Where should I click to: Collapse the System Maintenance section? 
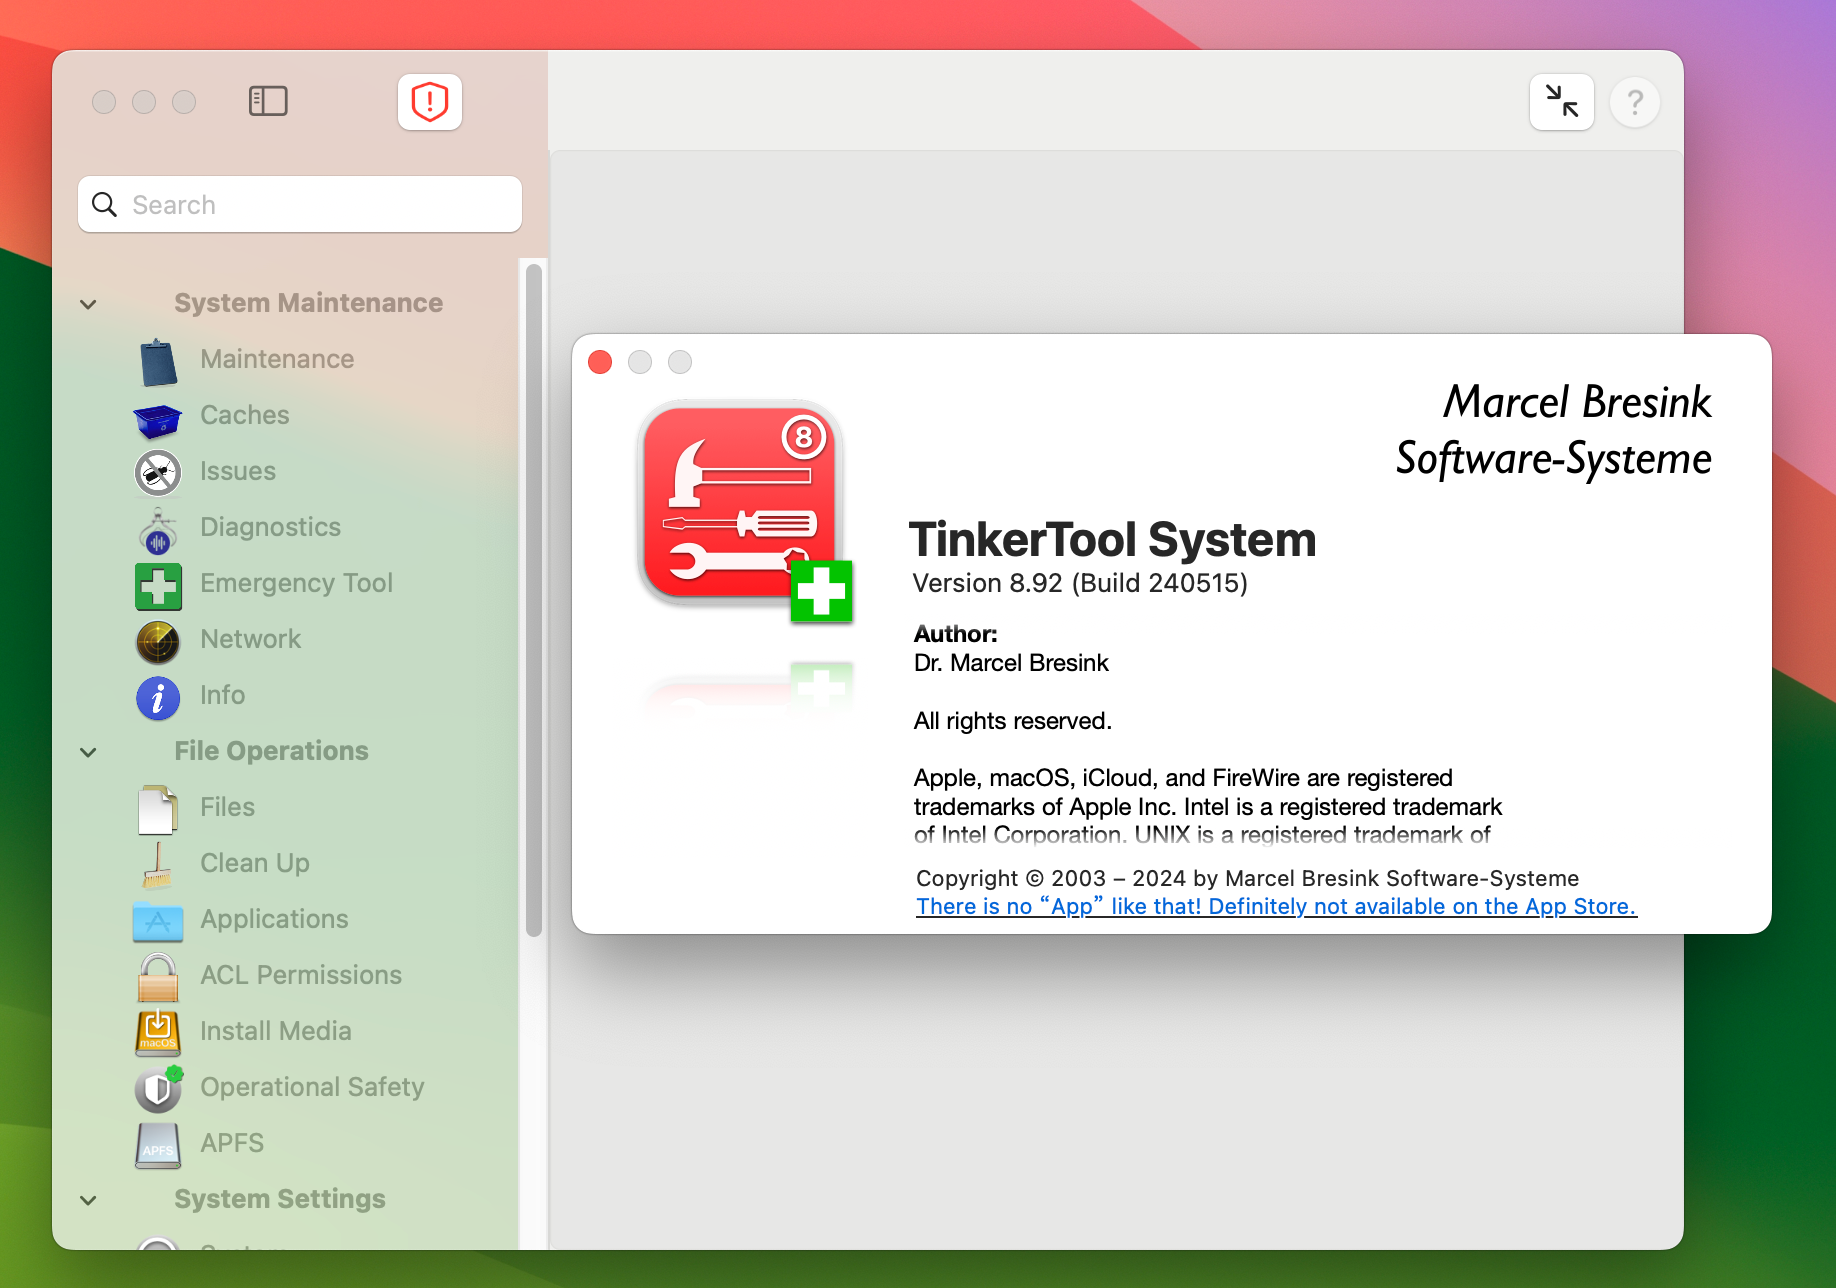point(88,304)
